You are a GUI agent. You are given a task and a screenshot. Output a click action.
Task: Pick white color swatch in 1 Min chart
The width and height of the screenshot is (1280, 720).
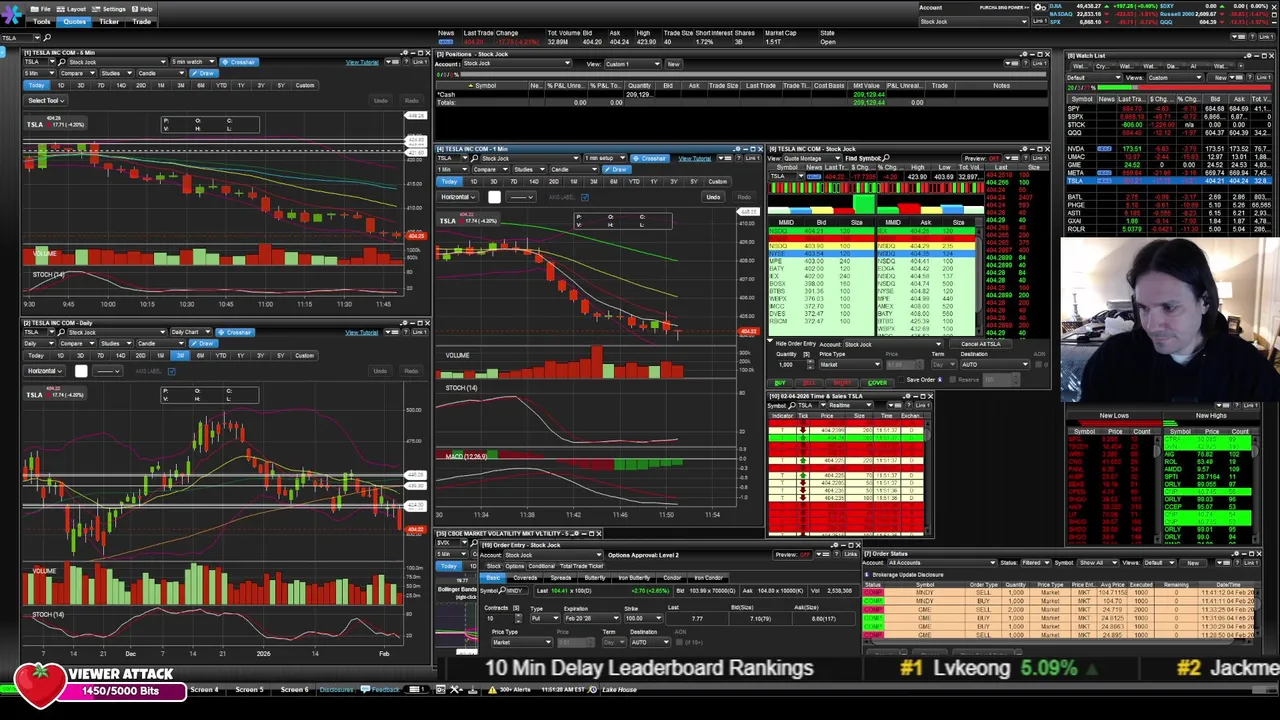494,197
